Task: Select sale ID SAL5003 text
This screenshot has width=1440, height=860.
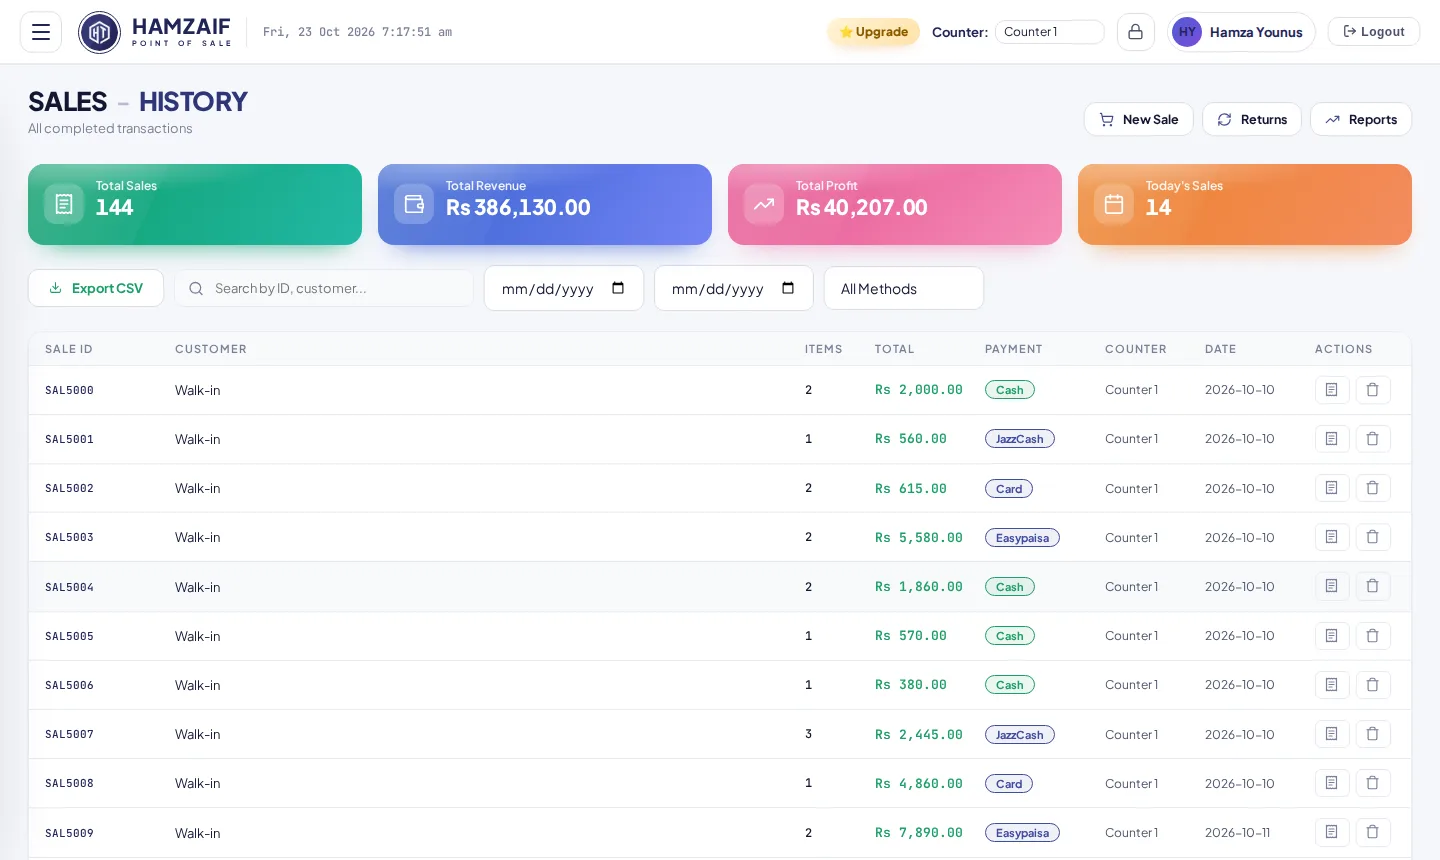Action: tap(69, 537)
